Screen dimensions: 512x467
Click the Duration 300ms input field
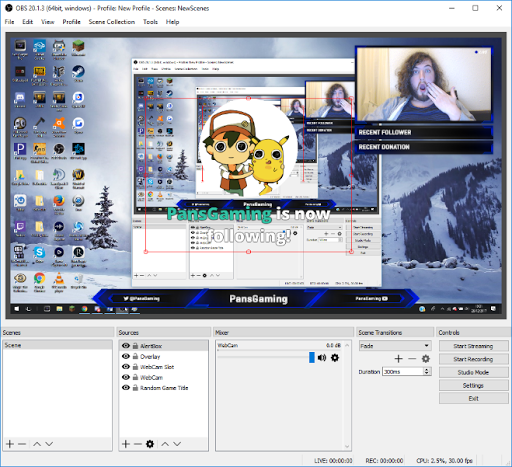tap(403, 371)
